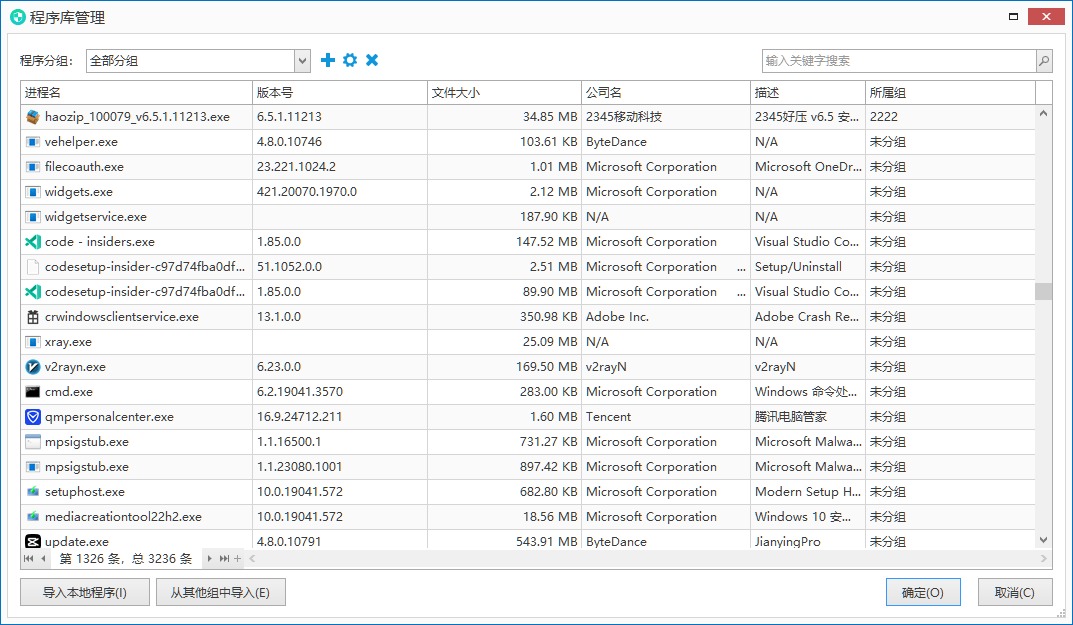1073x625 pixels.
Task: Click the 25.09 MB size cell
Action: pyautogui.click(x=504, y=342)
